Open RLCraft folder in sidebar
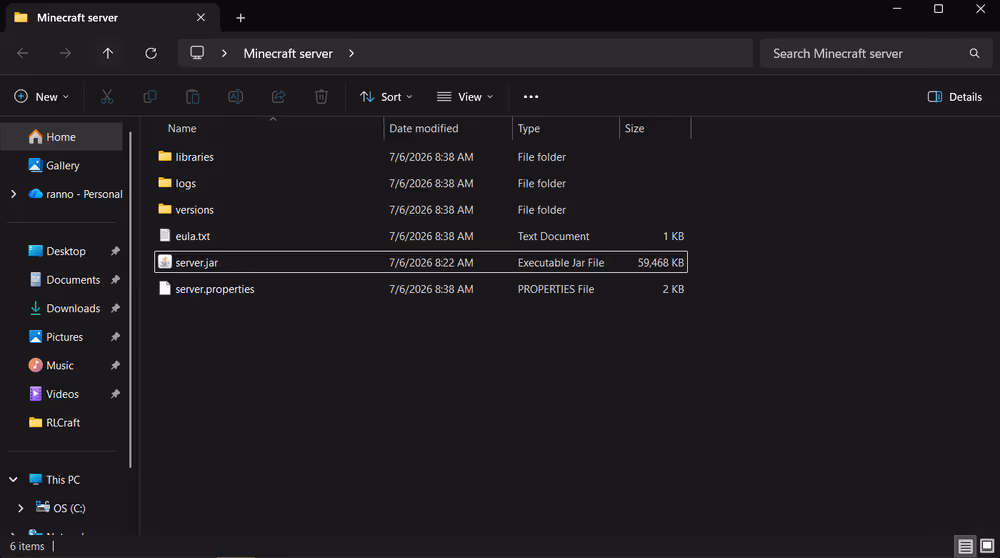Viewport: 1000px width, 558px height. (62, 423)
